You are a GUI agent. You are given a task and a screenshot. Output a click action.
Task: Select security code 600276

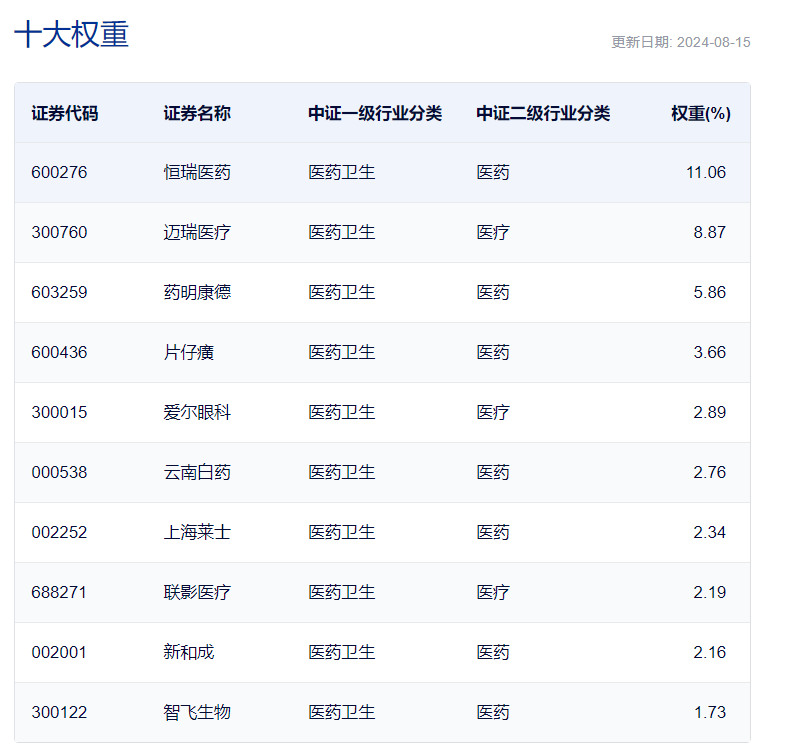tap(59, 172)
